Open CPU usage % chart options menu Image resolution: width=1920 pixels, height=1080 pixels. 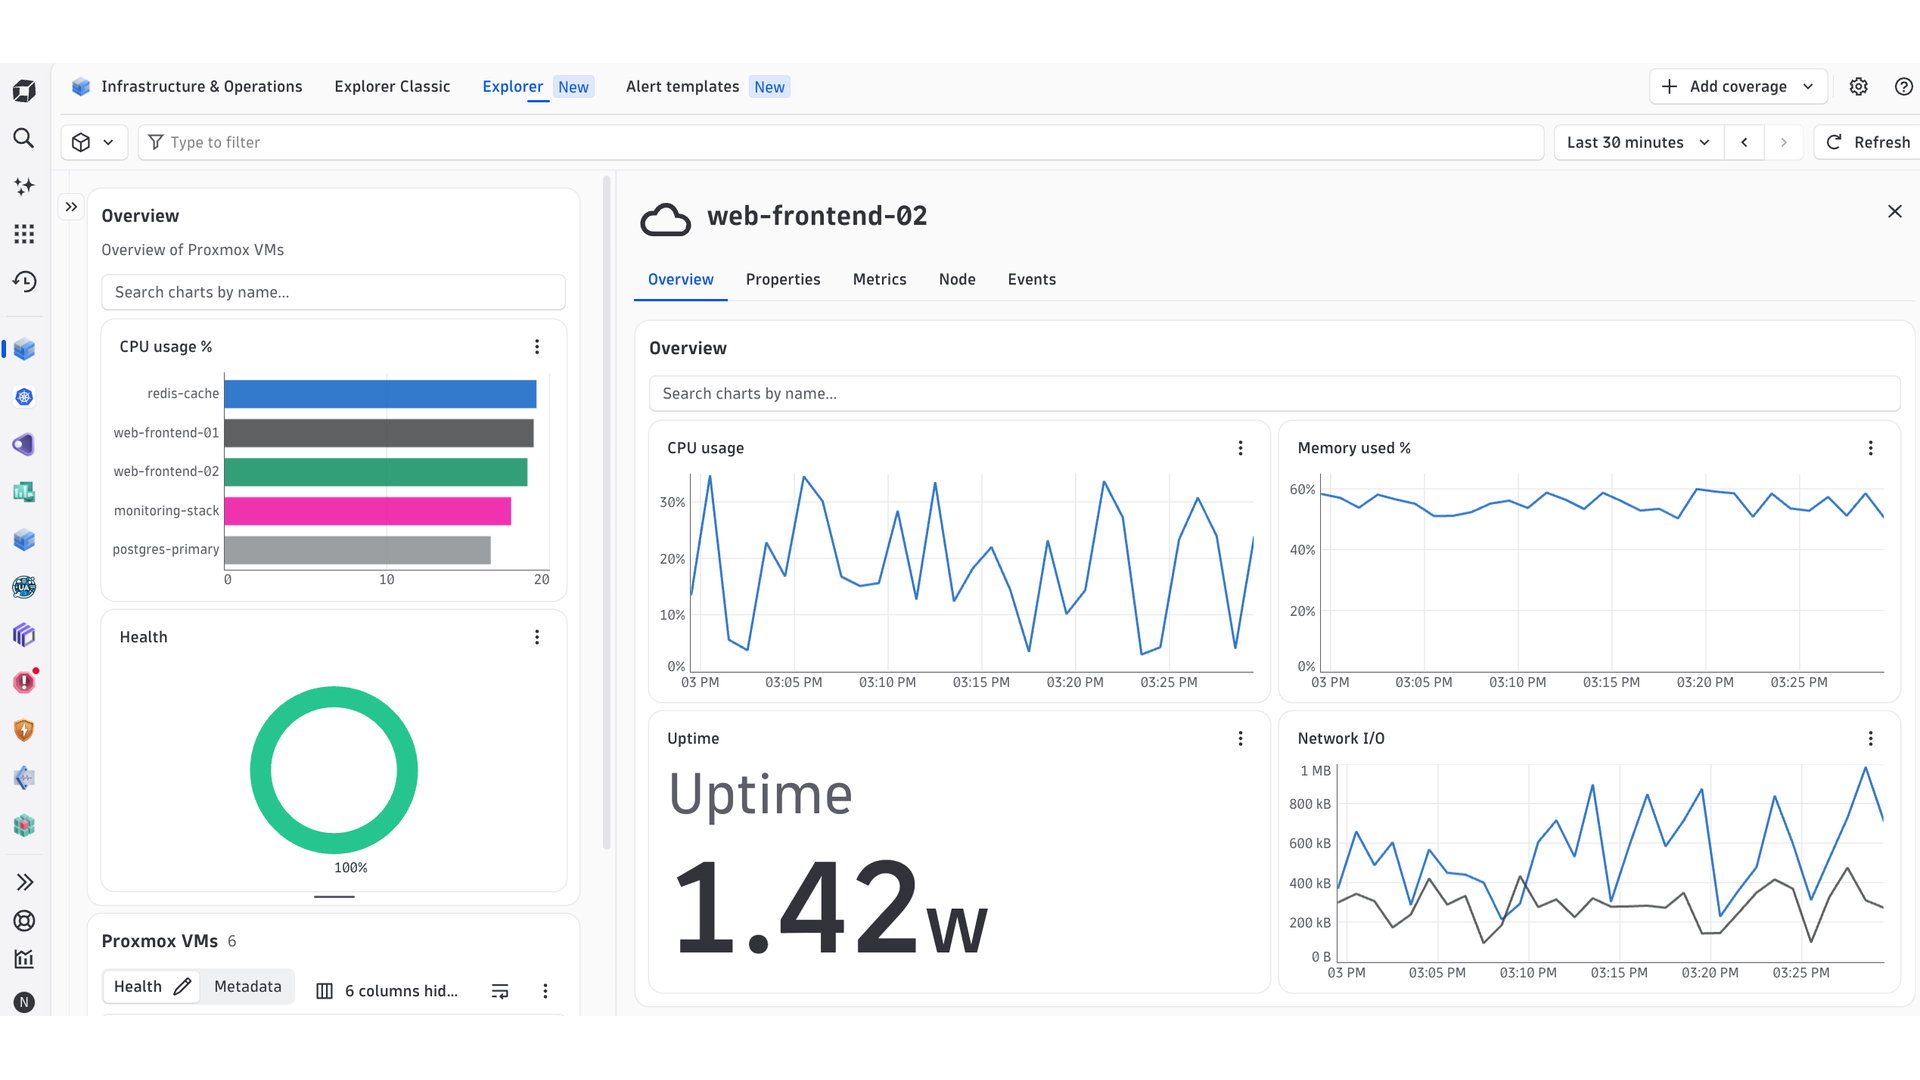point(537,347)
